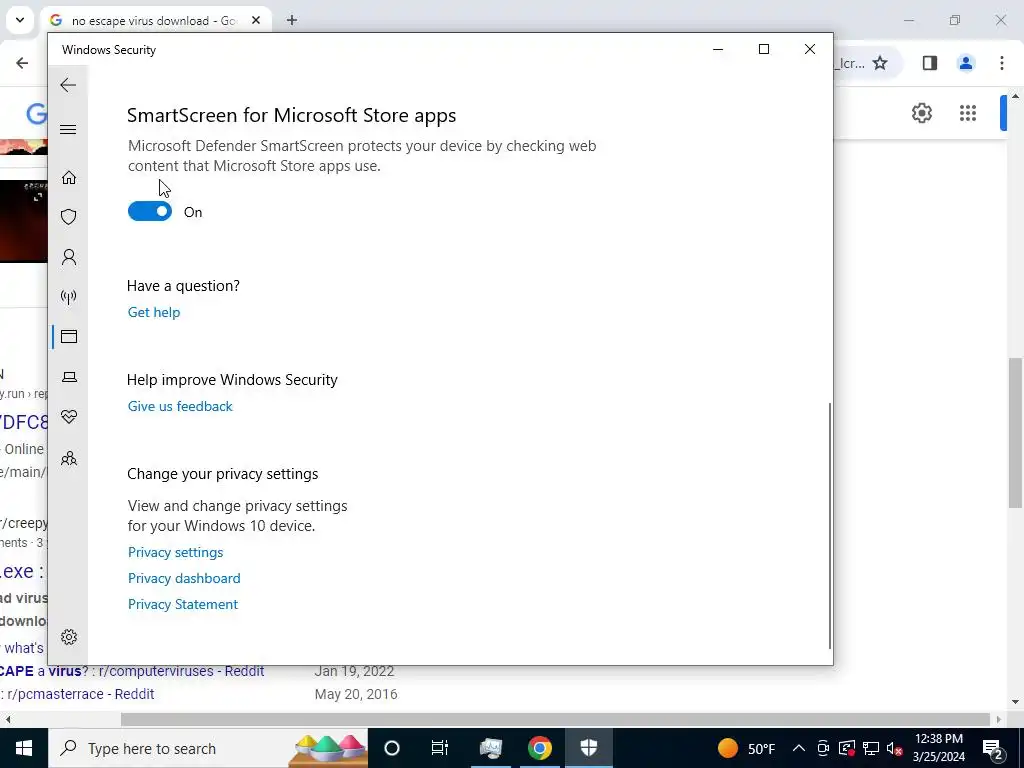Open Family options icon
1024x768 pixels.
[x=69, y=458]
